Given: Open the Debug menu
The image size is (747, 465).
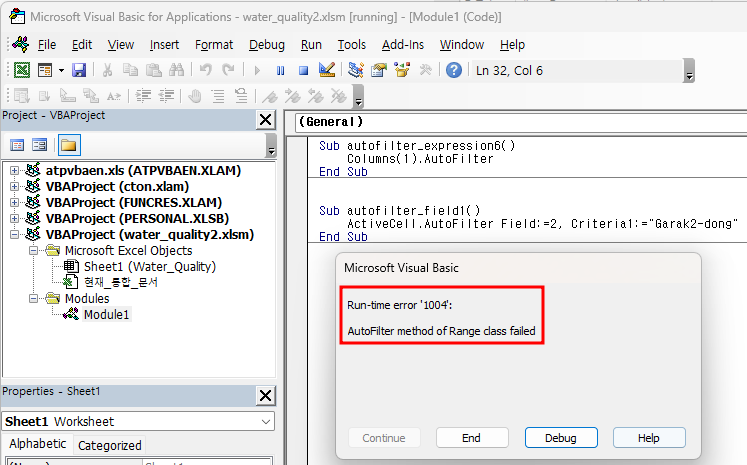Looking at the screenshot, I should [x=267, y=45].
